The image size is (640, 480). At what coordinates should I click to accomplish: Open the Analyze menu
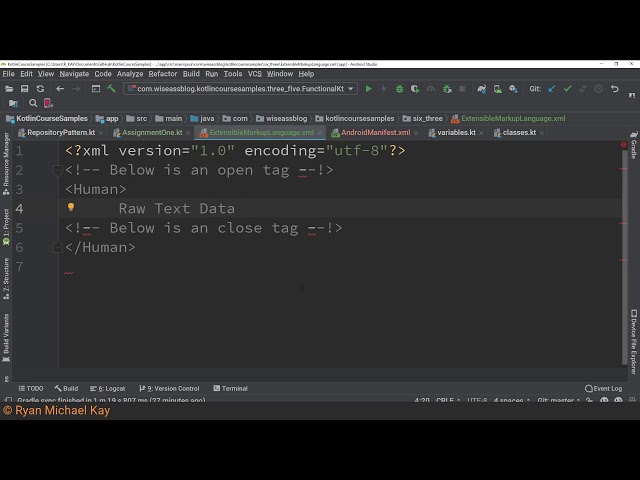130,74
